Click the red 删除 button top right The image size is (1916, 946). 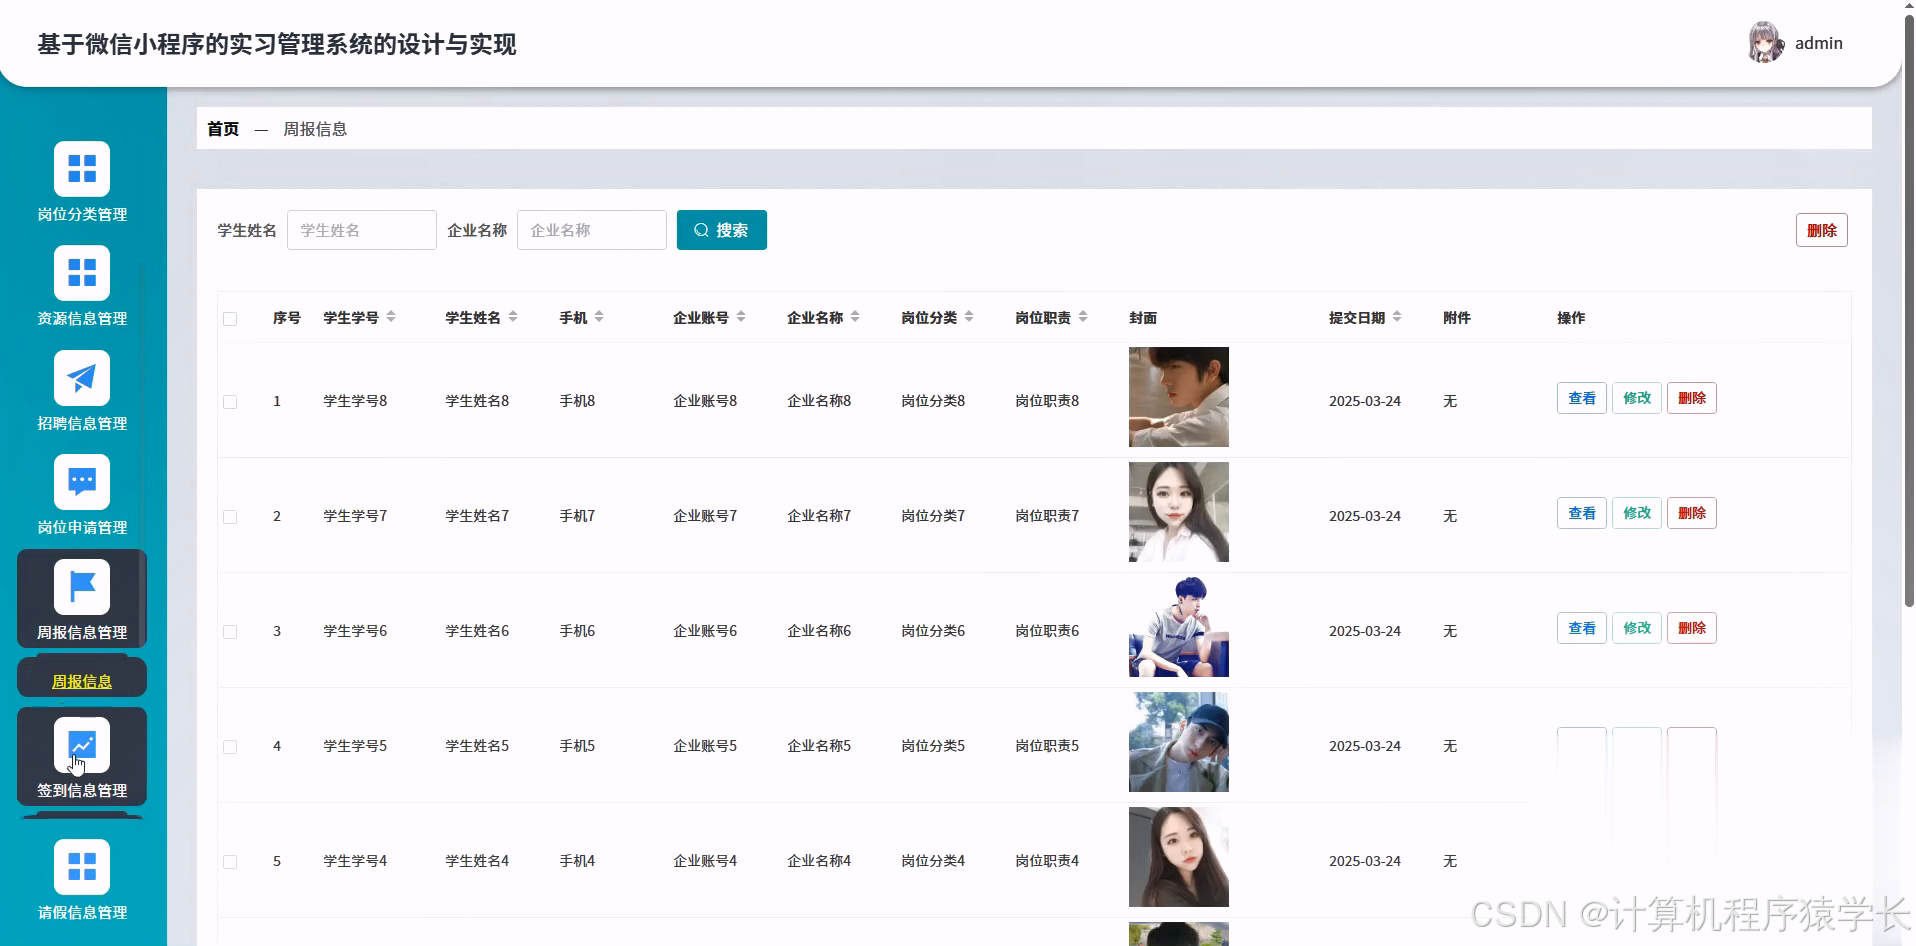pyautogui.click(x=1821, y=230)
